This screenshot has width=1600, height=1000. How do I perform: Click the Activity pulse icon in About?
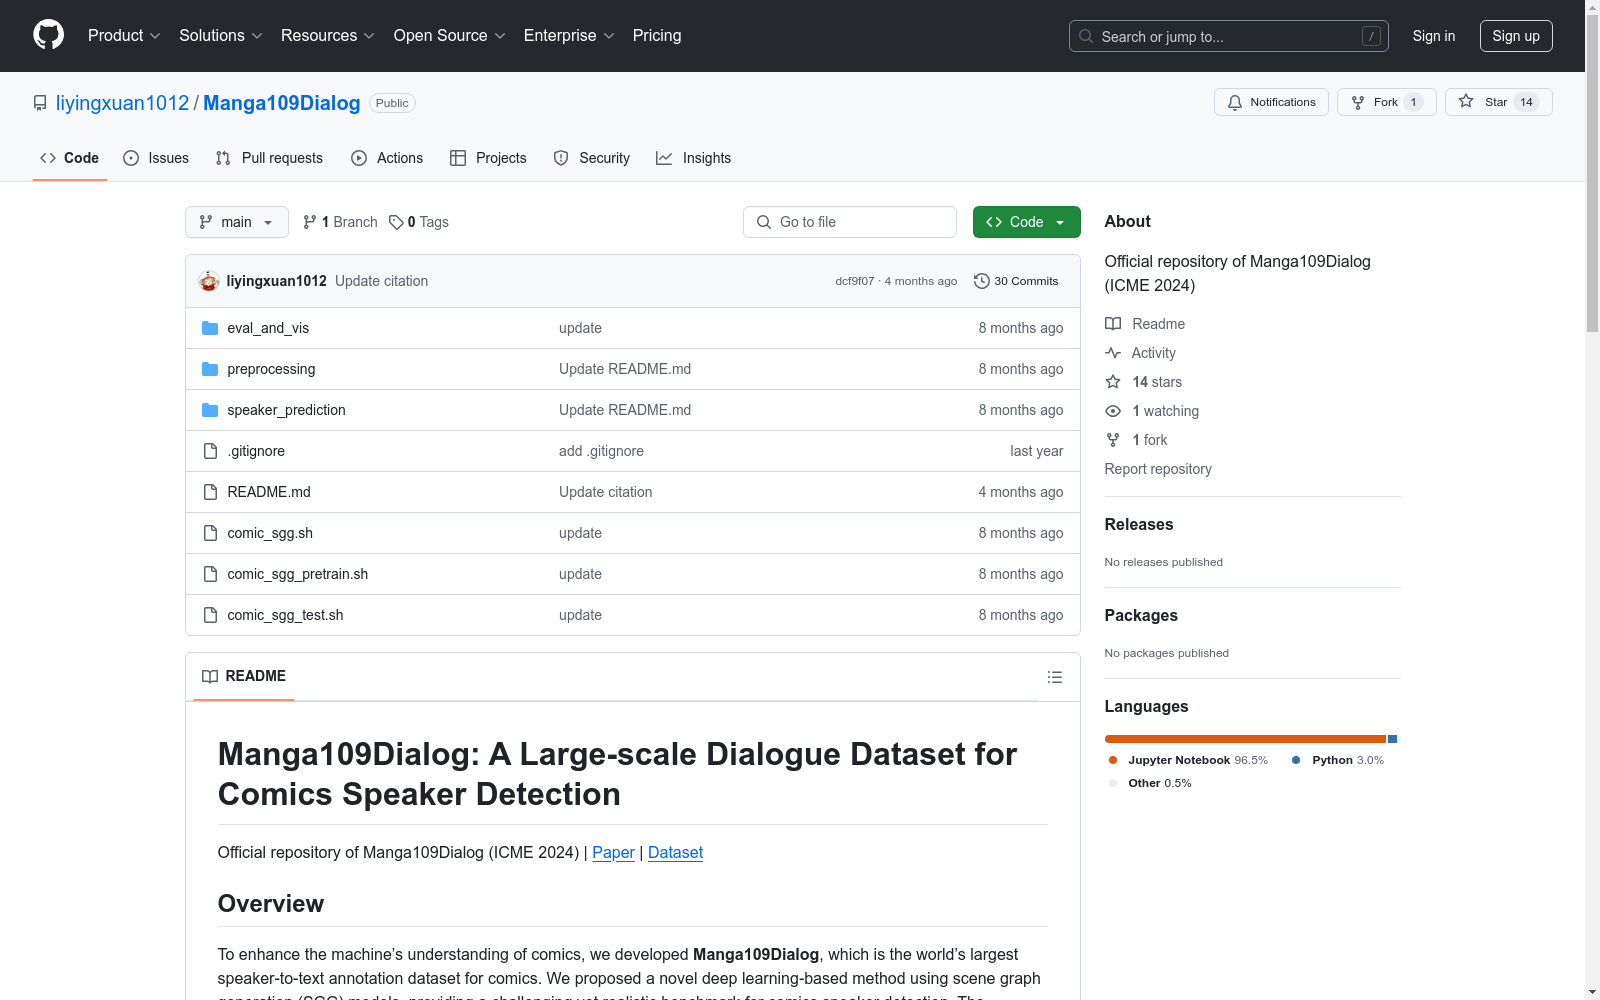coord(1113,353)
